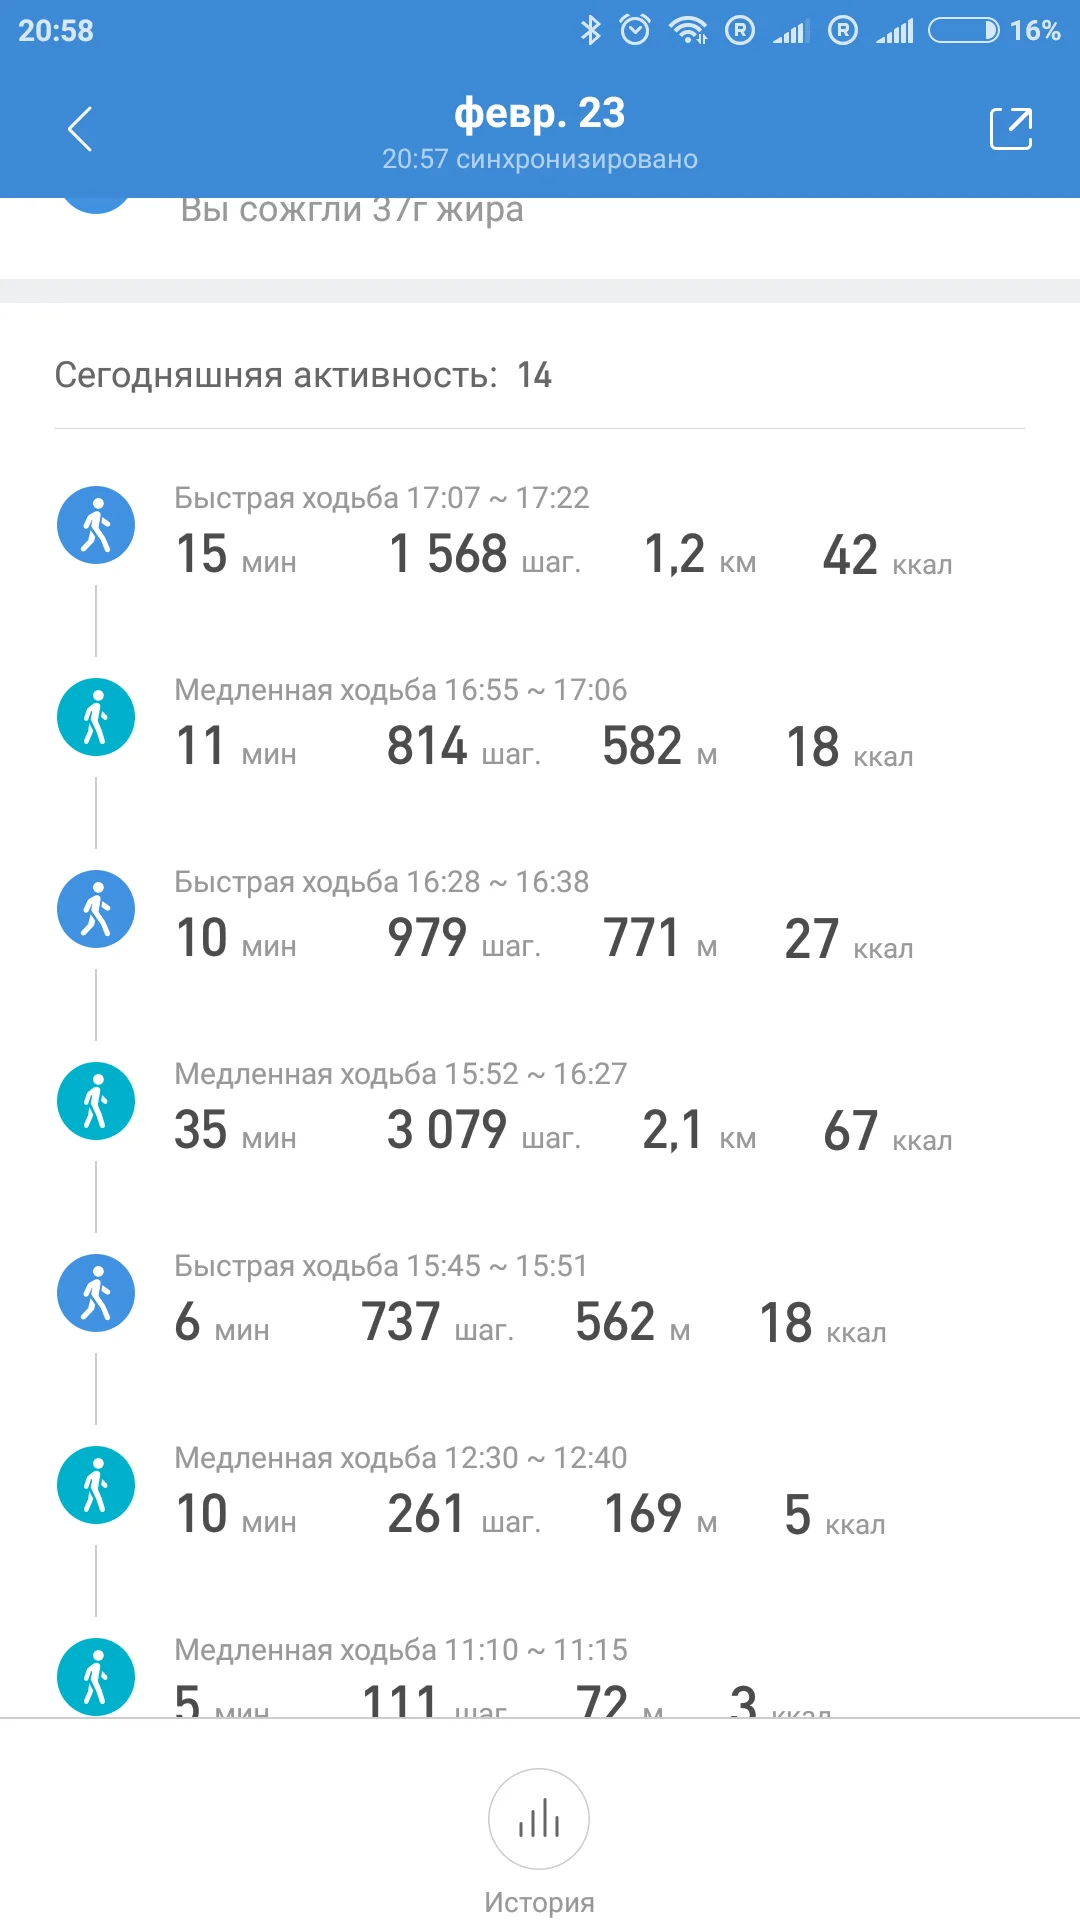Tap fast walking icon for 16:28 activity
This screenshot has width=1080, height=1920.
point(96,909)
